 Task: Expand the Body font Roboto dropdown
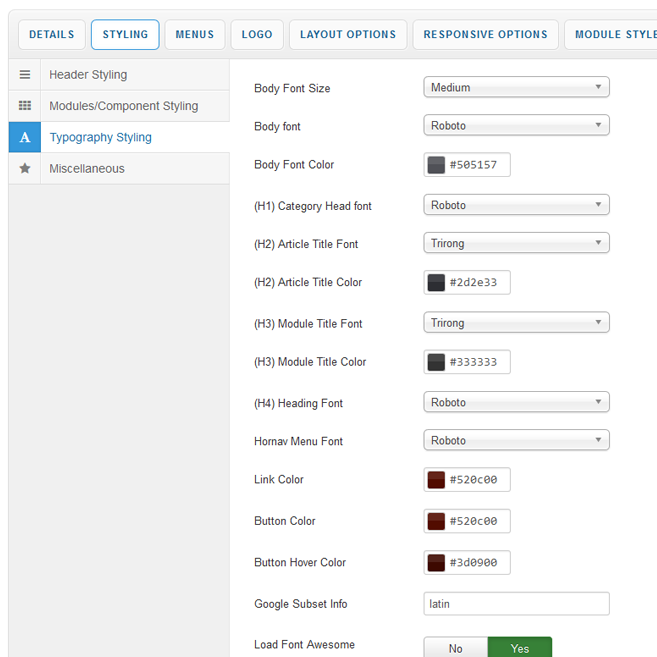tap(516, 126)
